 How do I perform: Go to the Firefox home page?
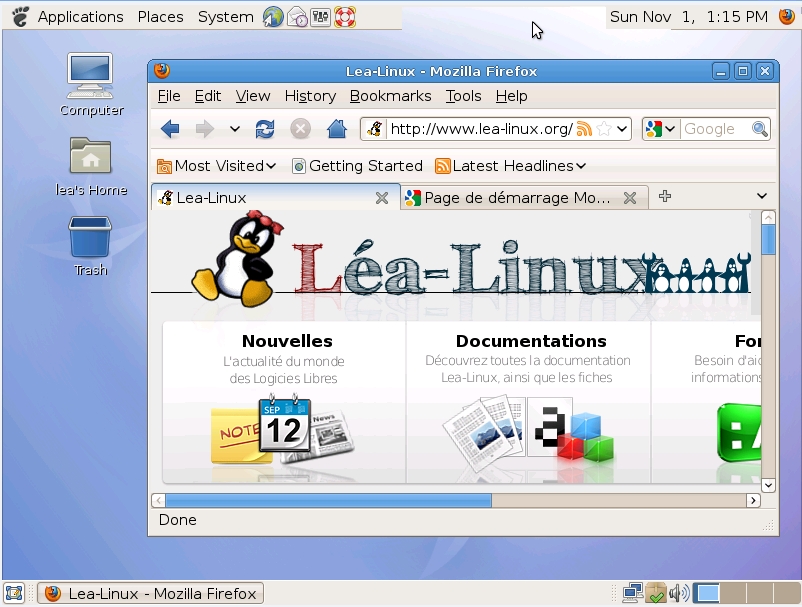[x=337, y=129]
